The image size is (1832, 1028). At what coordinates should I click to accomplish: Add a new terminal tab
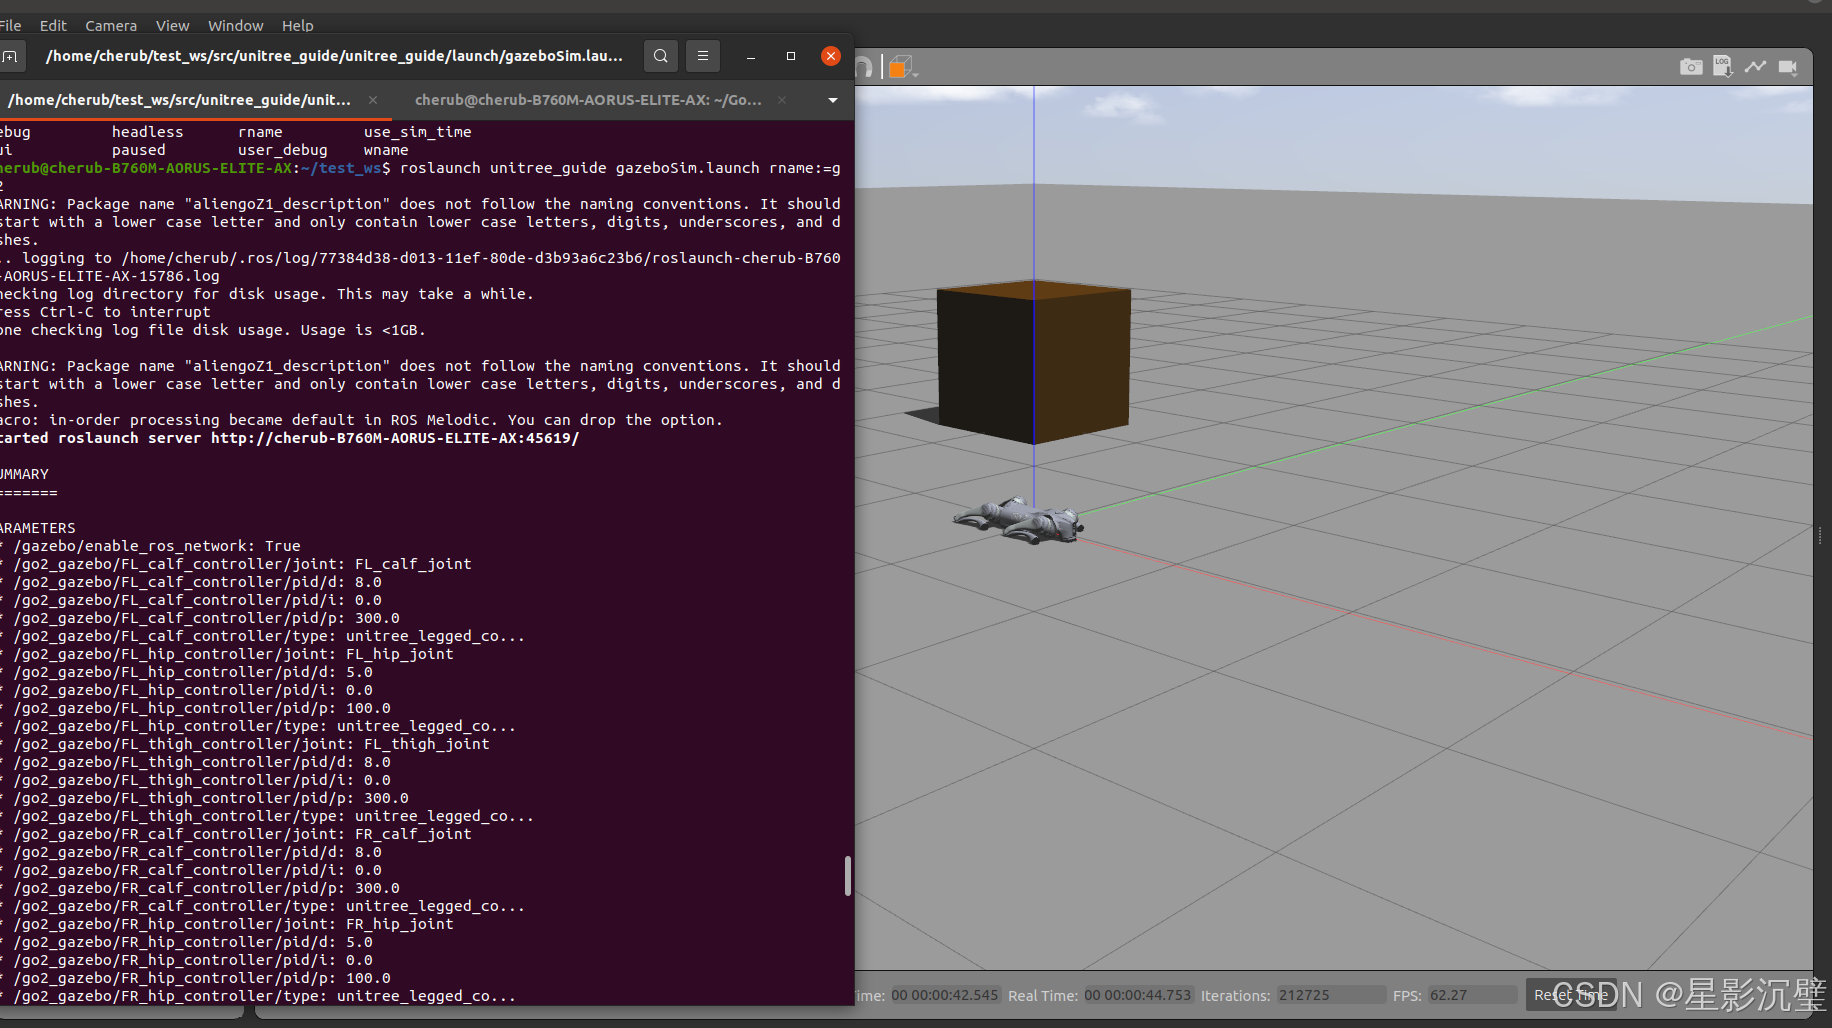point(9,56)
